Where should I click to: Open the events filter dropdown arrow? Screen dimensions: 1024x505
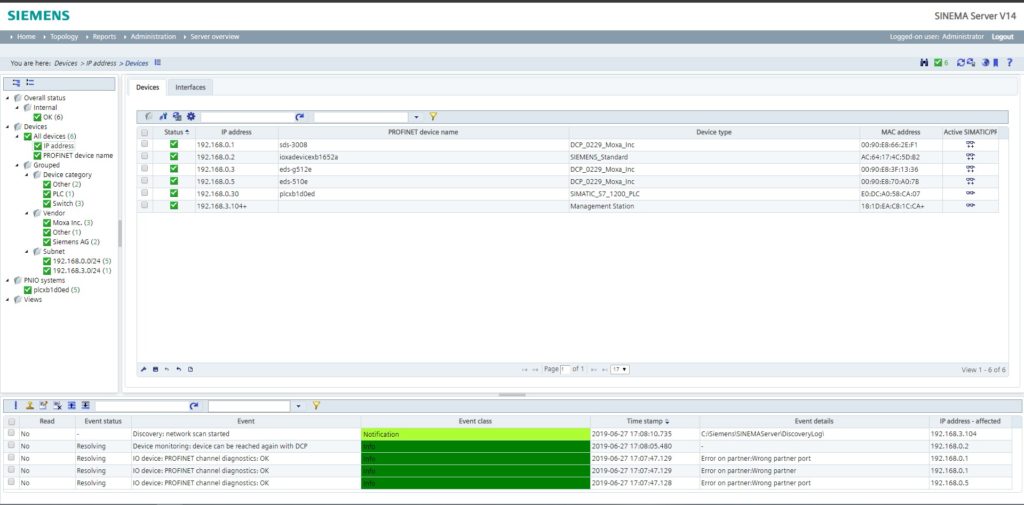(x=298, y=406)
